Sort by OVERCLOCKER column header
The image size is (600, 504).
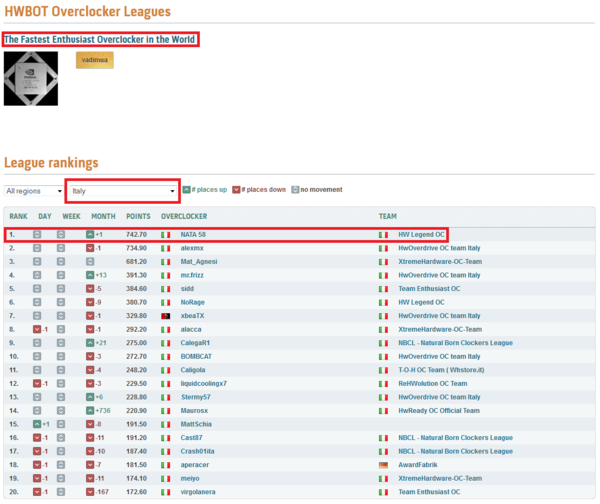click(184, 216)
